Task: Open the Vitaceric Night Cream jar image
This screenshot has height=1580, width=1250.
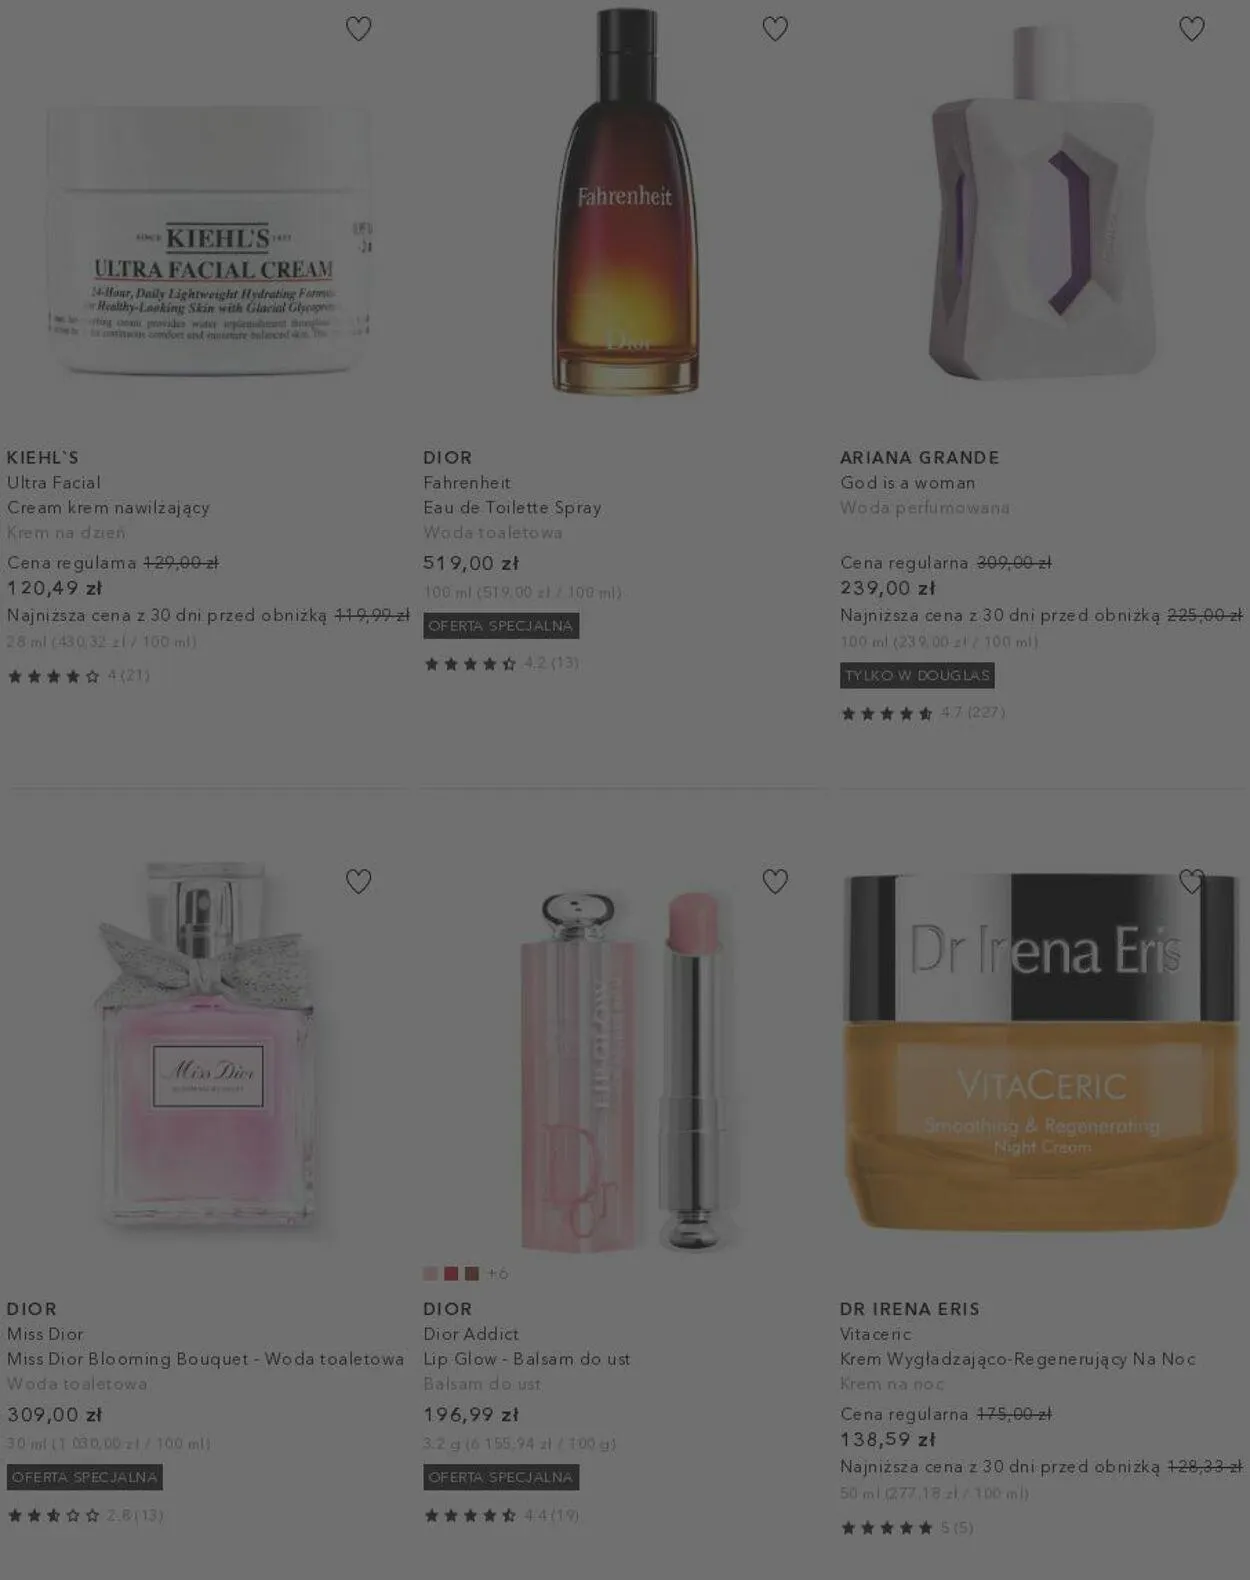Action: coord(1041,1050)
